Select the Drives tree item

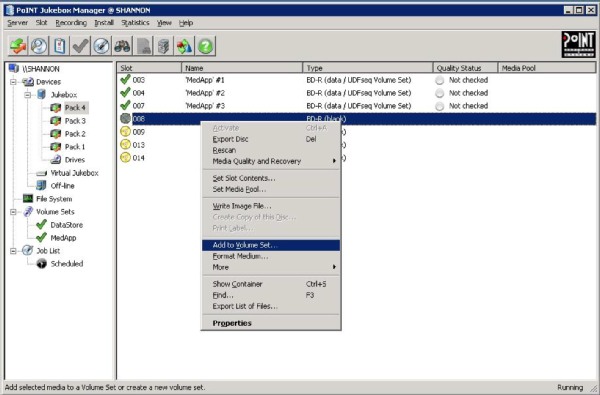click(x=75, y=160)
